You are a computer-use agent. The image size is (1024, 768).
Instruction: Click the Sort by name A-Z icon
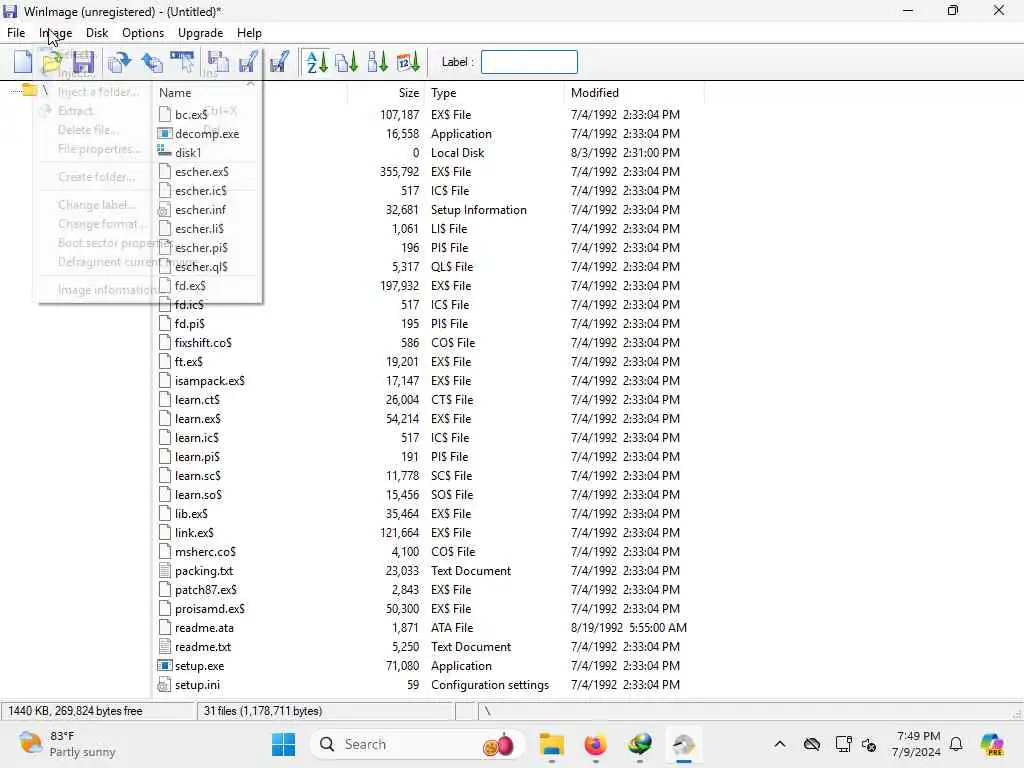pos(317,62)
